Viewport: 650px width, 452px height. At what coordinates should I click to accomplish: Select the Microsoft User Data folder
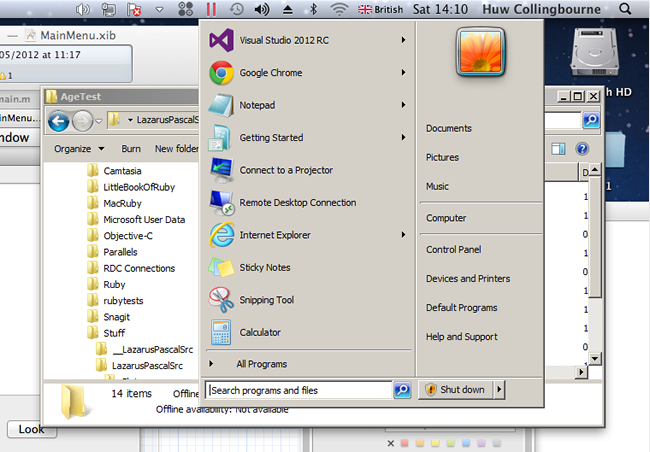click(136, 219)
